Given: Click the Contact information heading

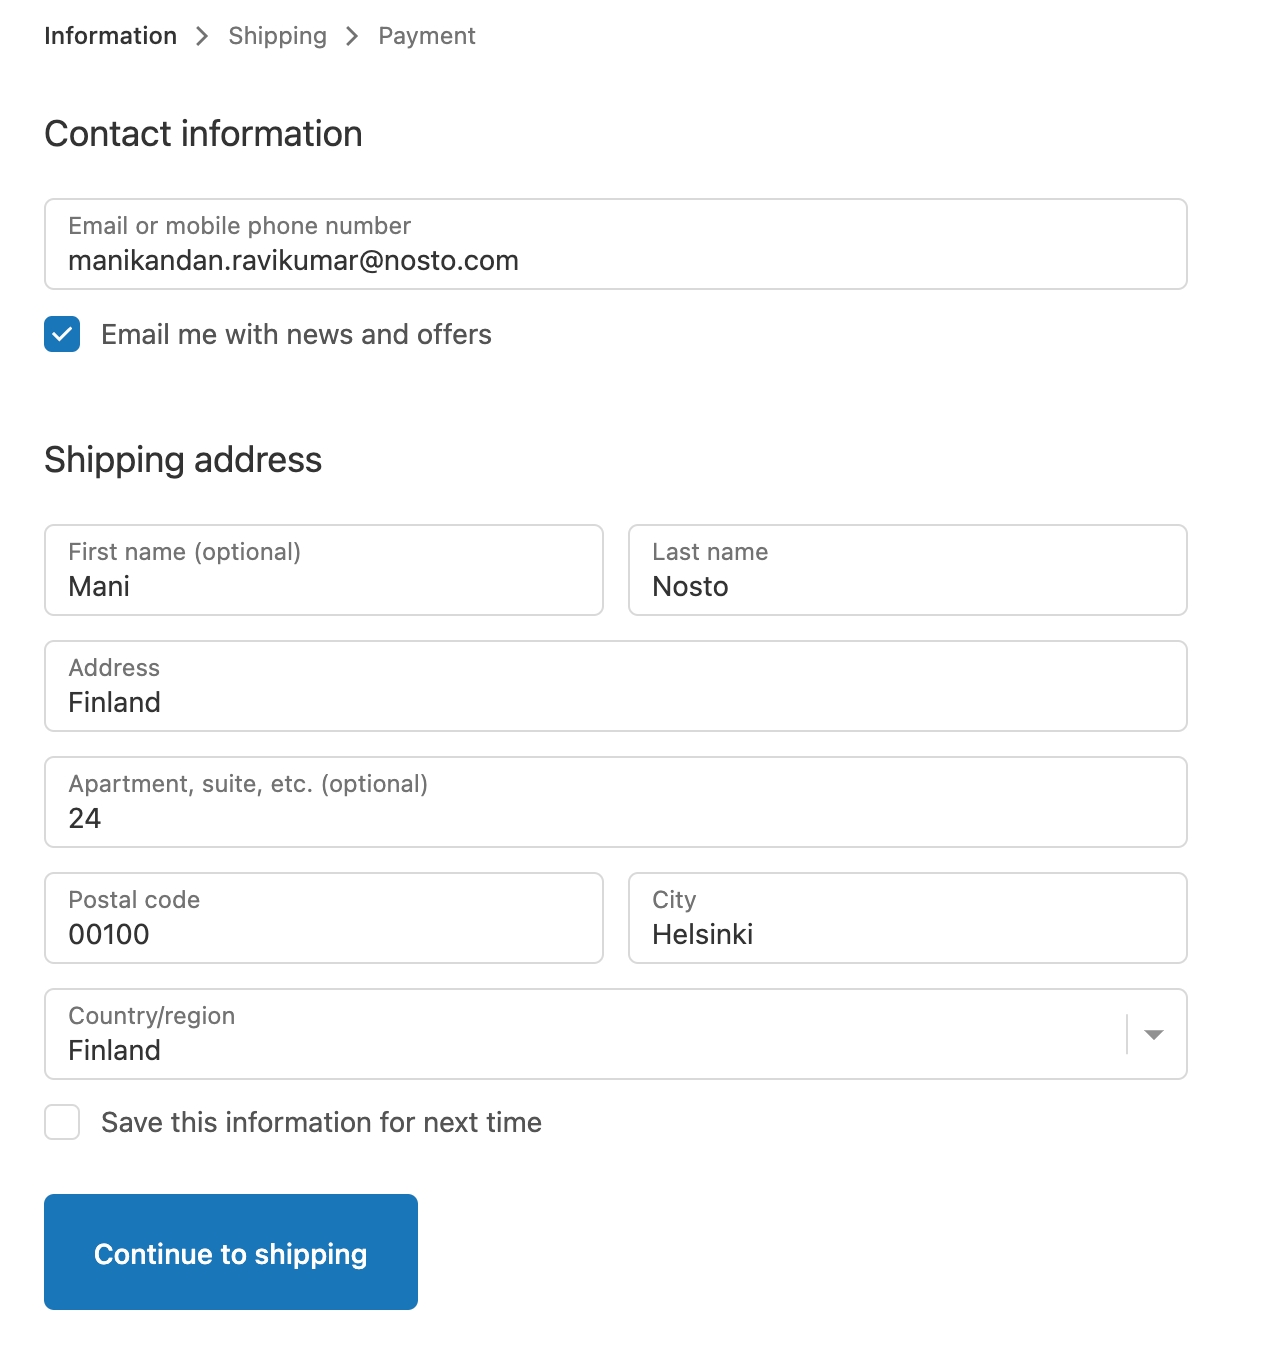Looking at the screenshot, I should tap(203, 134).
